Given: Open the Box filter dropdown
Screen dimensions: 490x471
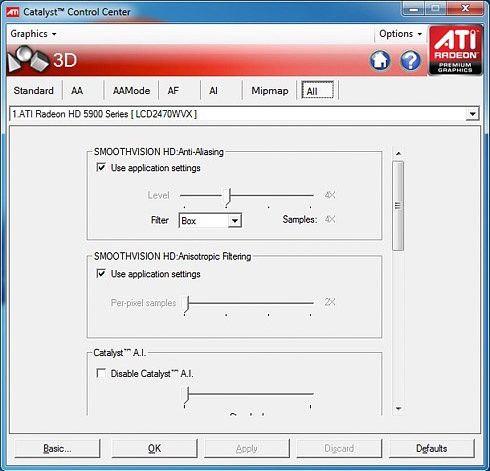Looking at the screenshot, I should [x=210, y=221].
